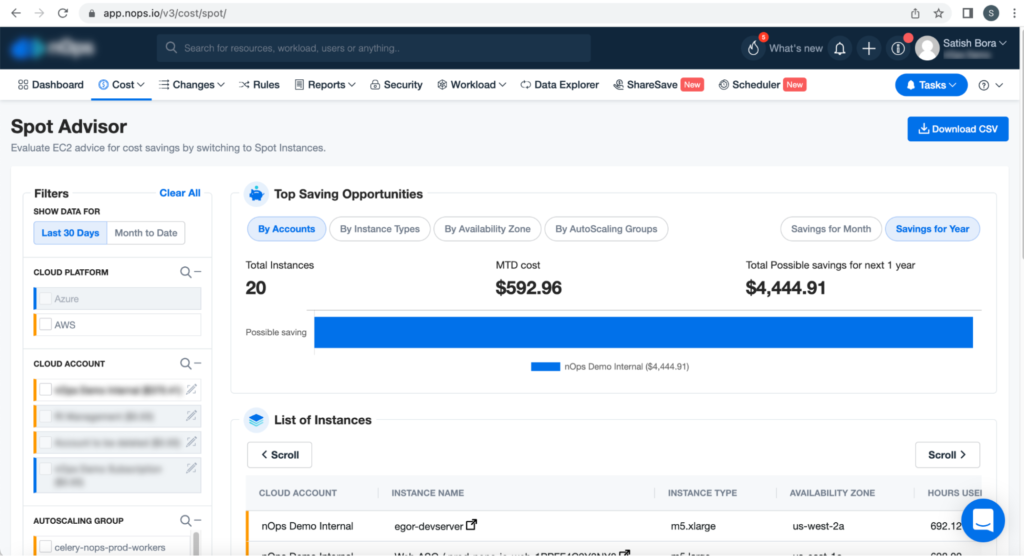Collapse the Cloud Platform filter section
This screenshot has width=1024, height=556.
198,272
